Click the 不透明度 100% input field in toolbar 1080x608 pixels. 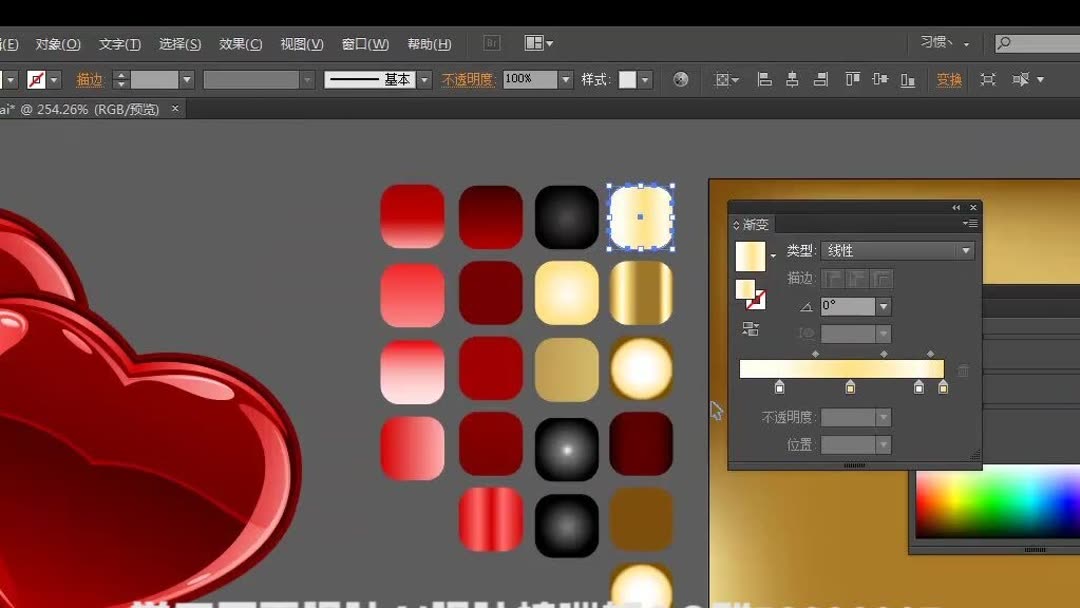[x=530, y=80]
